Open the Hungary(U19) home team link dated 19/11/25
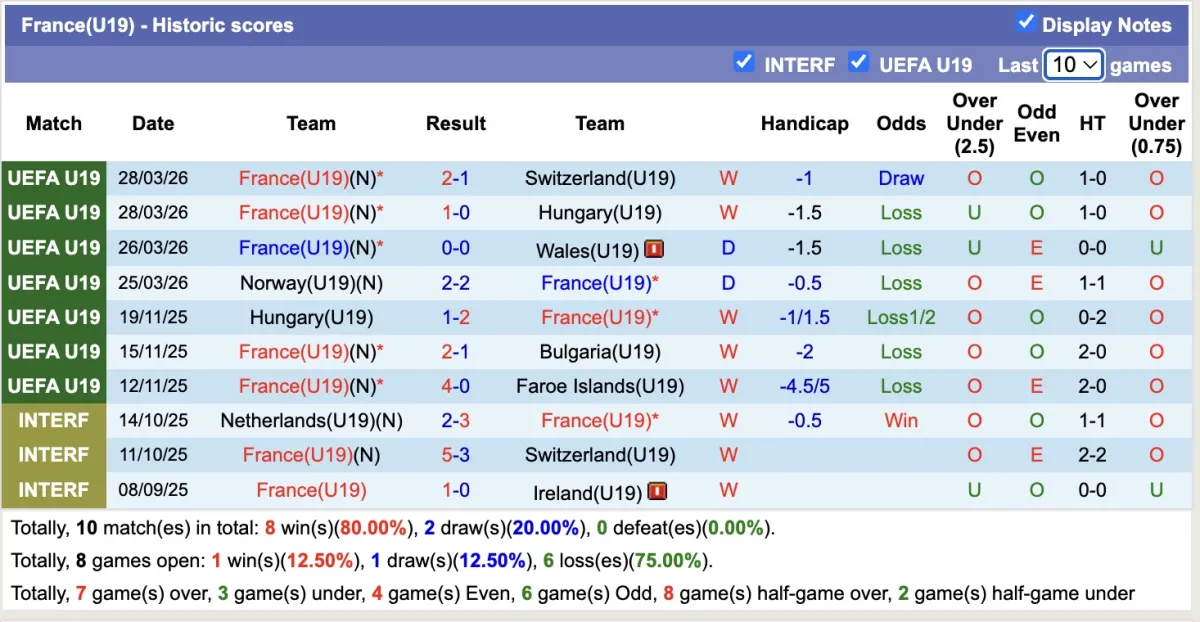 click(311, 318)
